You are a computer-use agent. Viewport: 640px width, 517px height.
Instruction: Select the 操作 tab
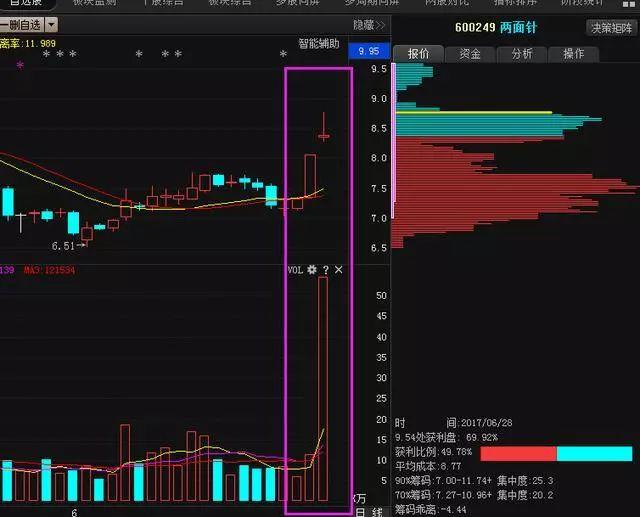[574, 54]
